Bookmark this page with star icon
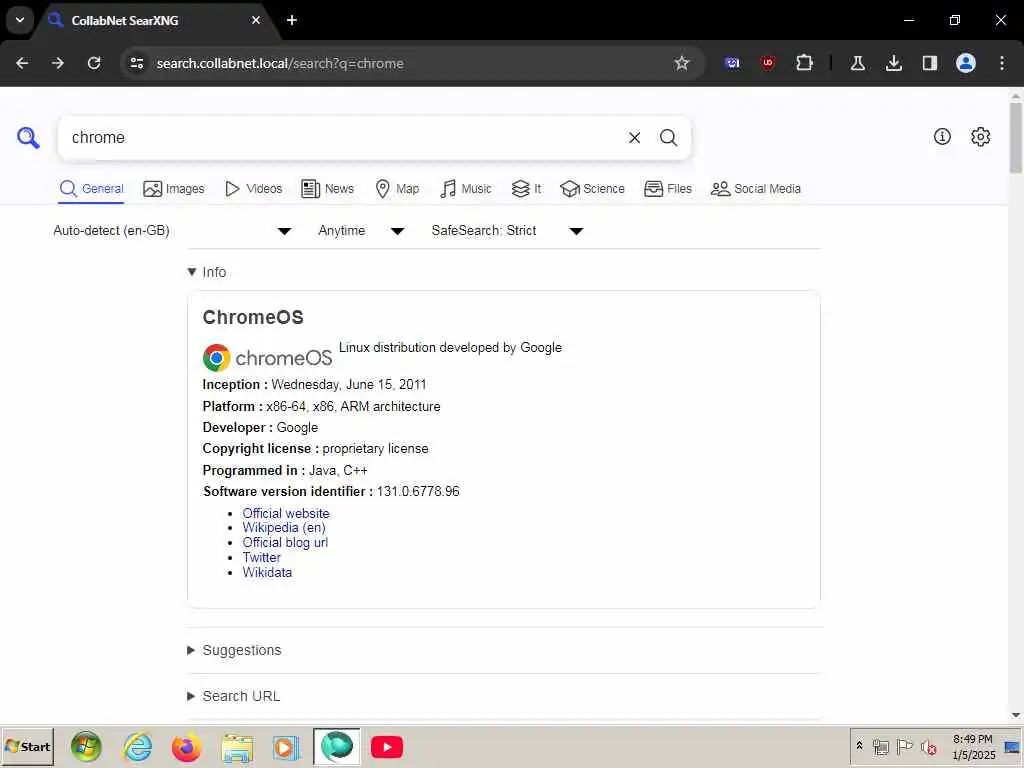Image resolution: width=1024 pixels, height=768 pixels. tap(682, 63)
